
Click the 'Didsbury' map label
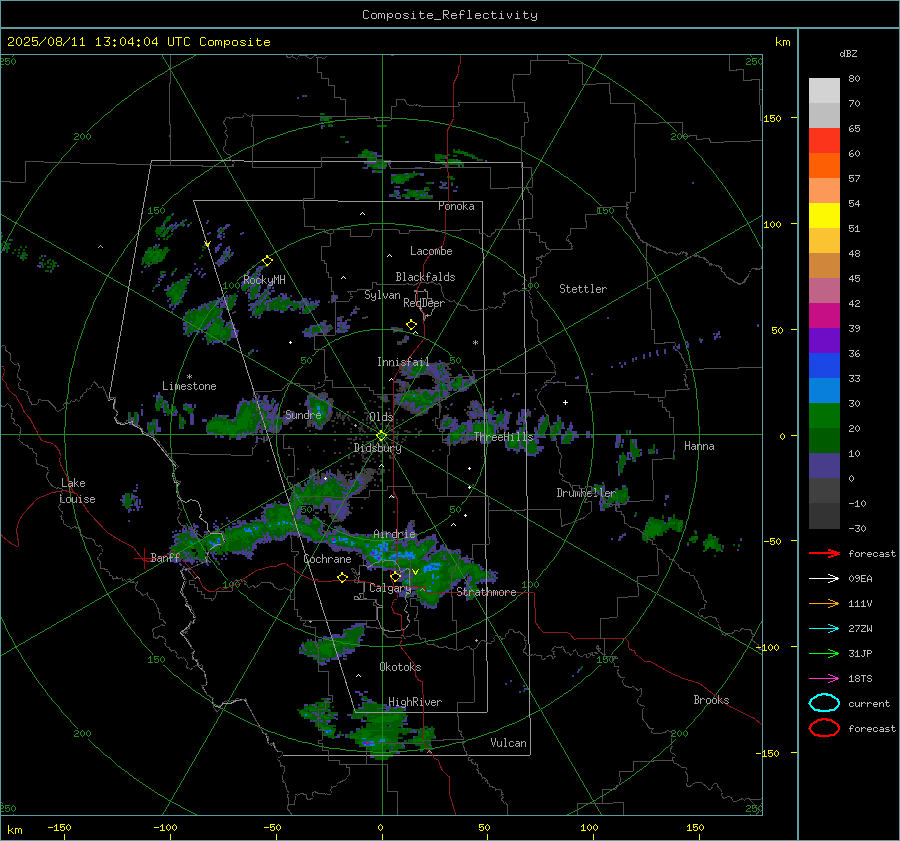click(x=377, y=448)
